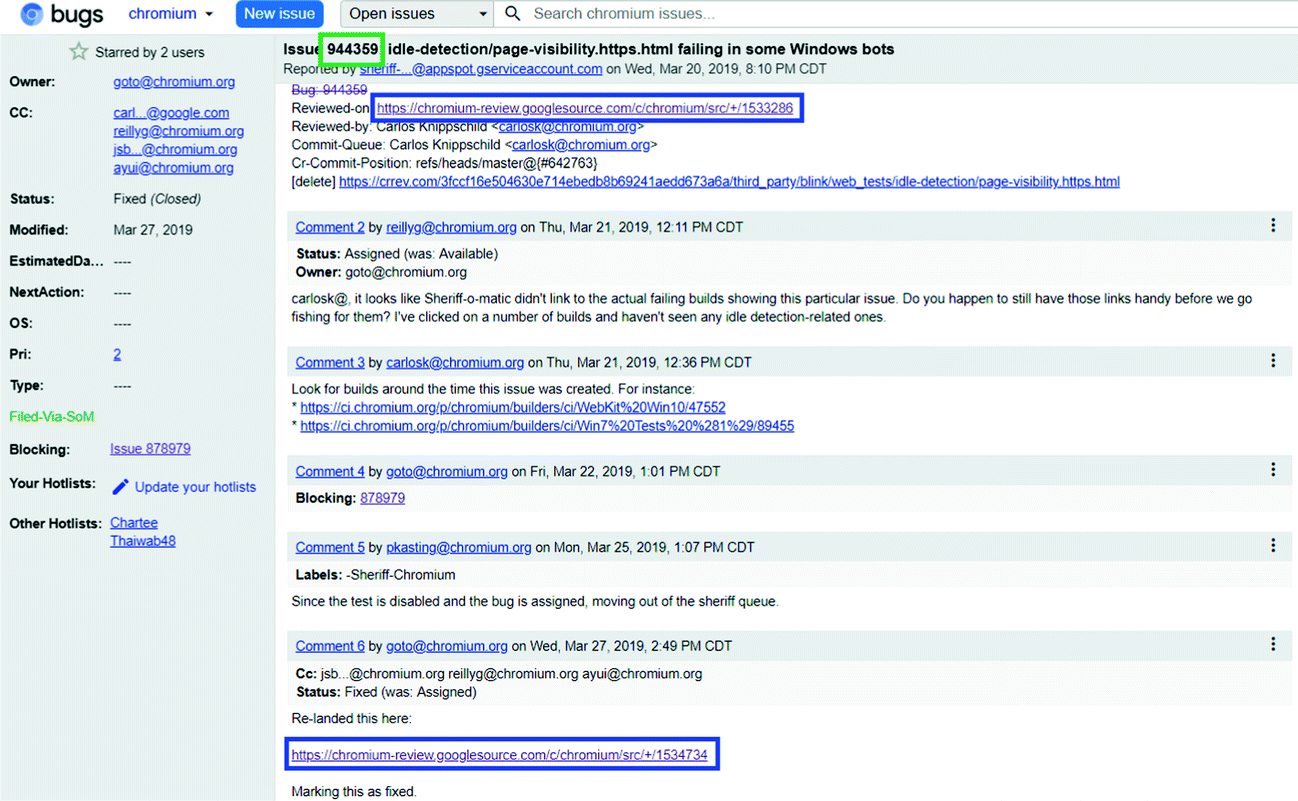Click the Cr-Commit-Position refs/heads/master line
The height and width of the screenshot is (801, 1298).
(x=444, y=162)
